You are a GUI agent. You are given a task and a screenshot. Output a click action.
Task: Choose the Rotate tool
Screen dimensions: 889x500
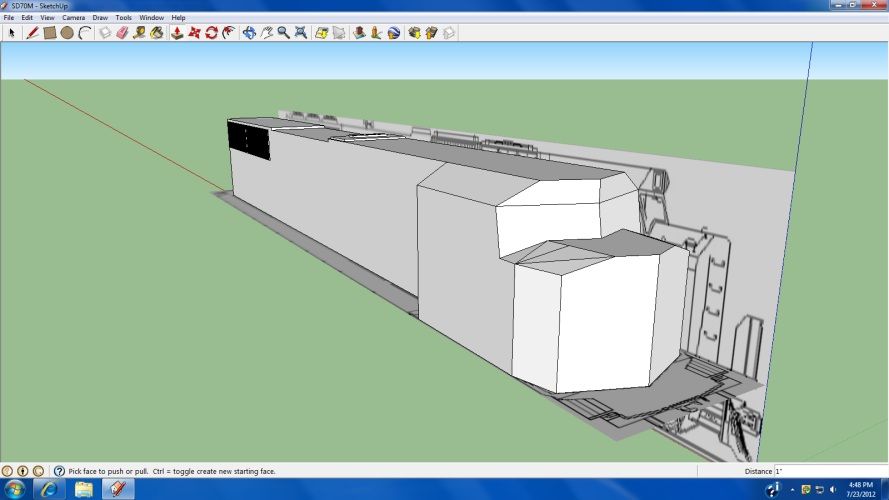[211, 33]
